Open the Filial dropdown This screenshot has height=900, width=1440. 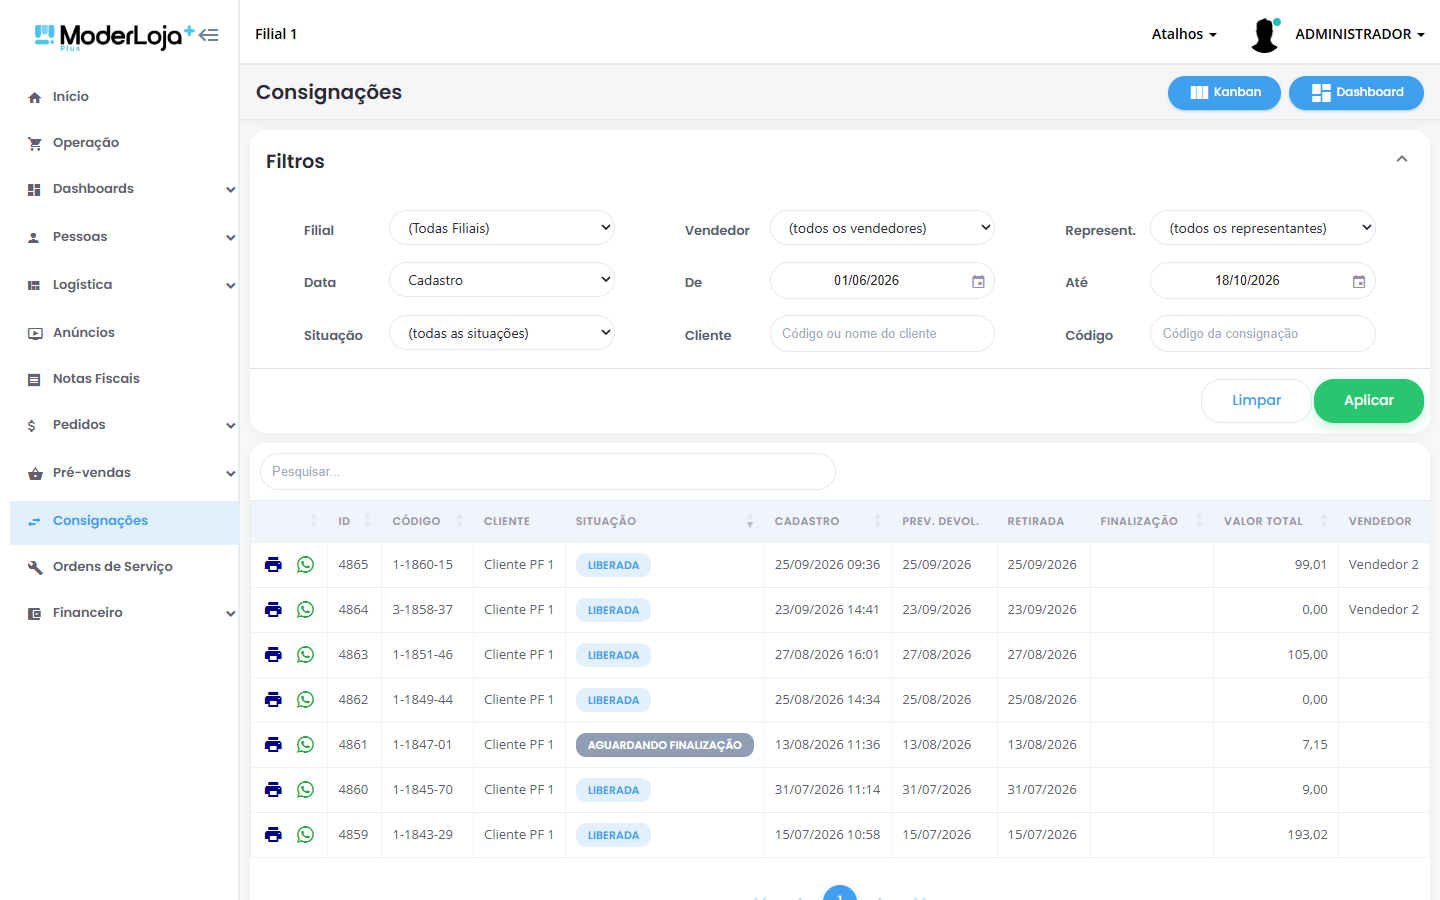(x=501, y=228)
